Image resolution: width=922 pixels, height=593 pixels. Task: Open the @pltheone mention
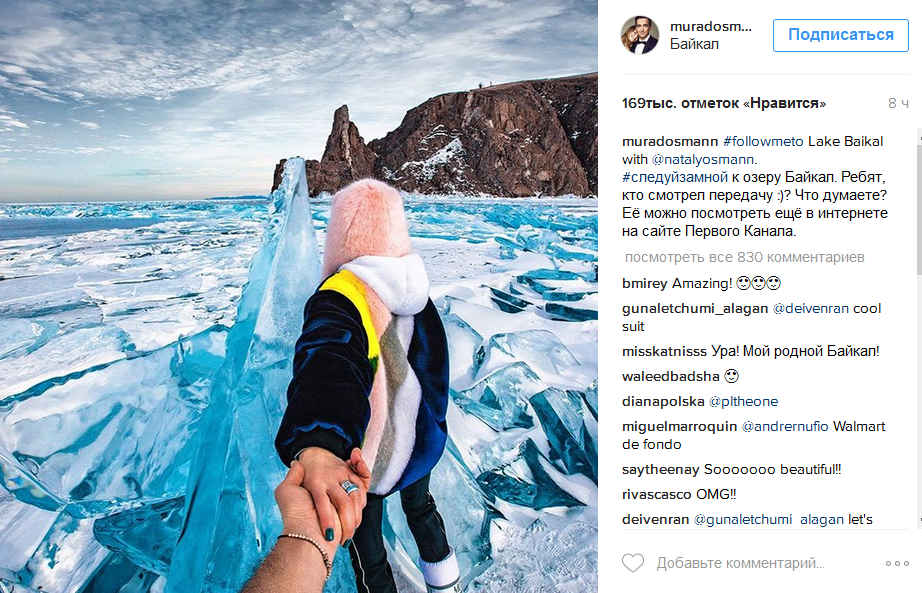[x=743, y=401]
